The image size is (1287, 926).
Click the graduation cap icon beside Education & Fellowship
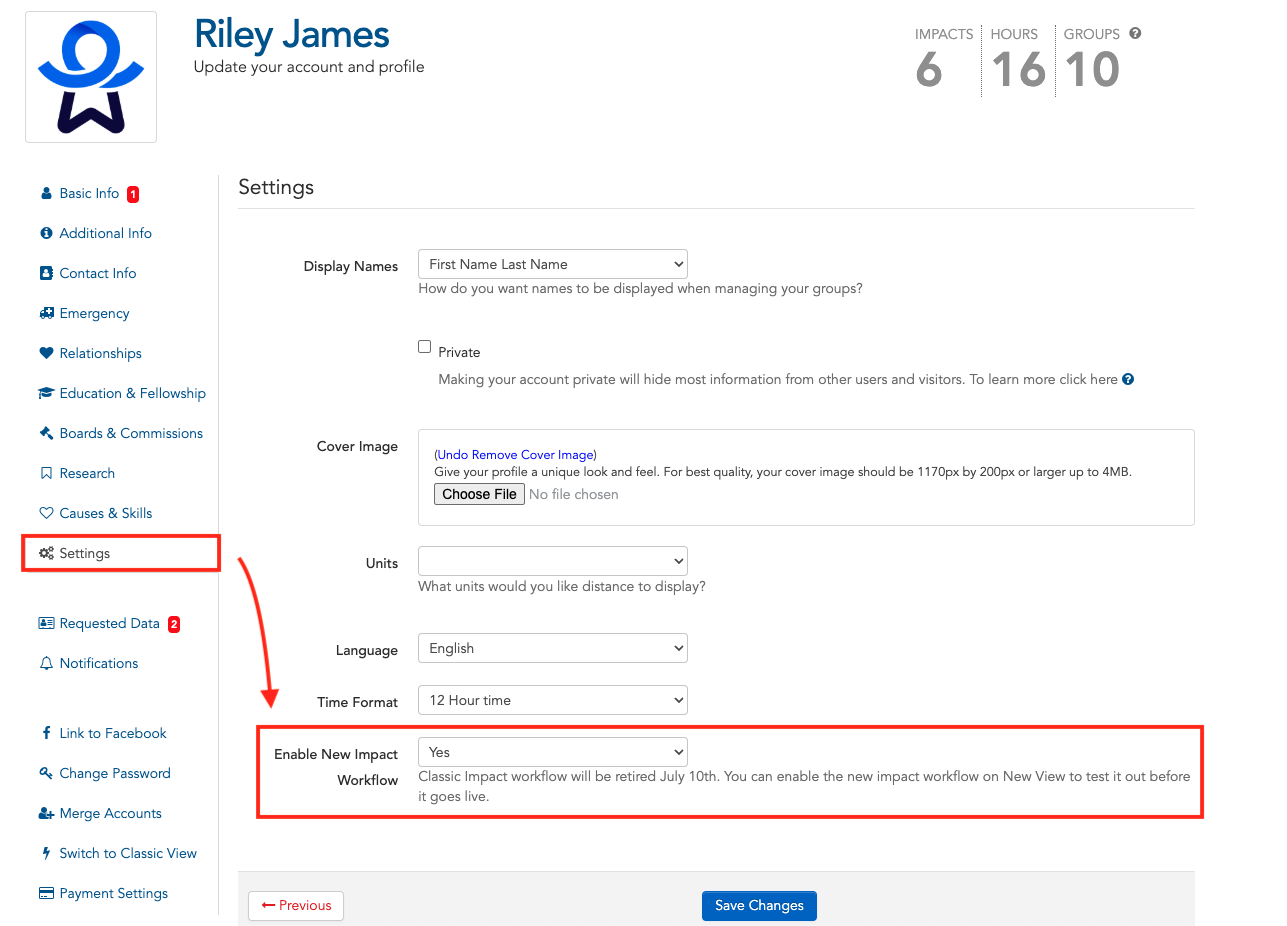point(46,393)
